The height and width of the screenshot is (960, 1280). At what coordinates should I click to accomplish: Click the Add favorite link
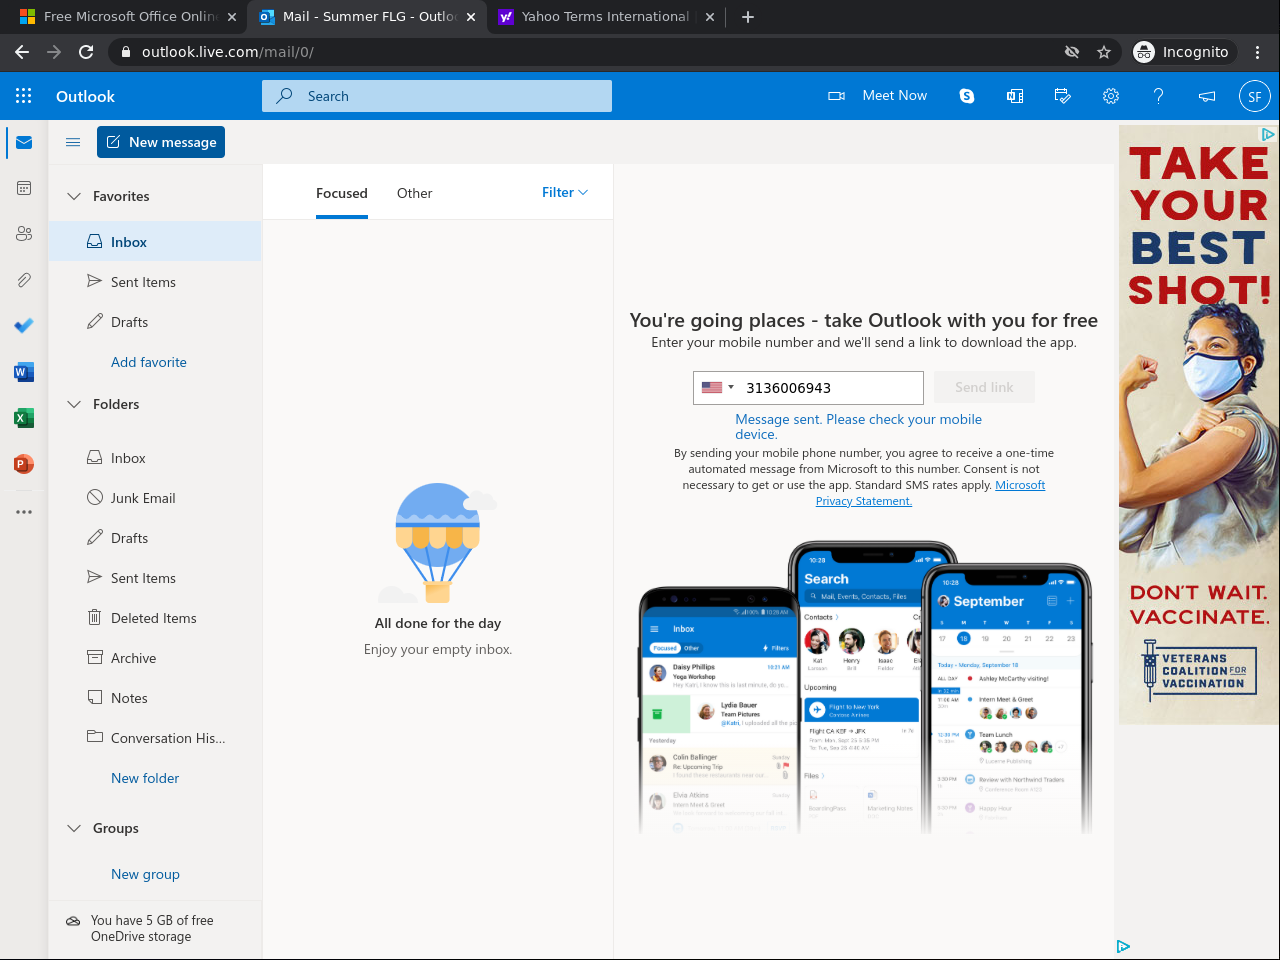coord(149,362)
